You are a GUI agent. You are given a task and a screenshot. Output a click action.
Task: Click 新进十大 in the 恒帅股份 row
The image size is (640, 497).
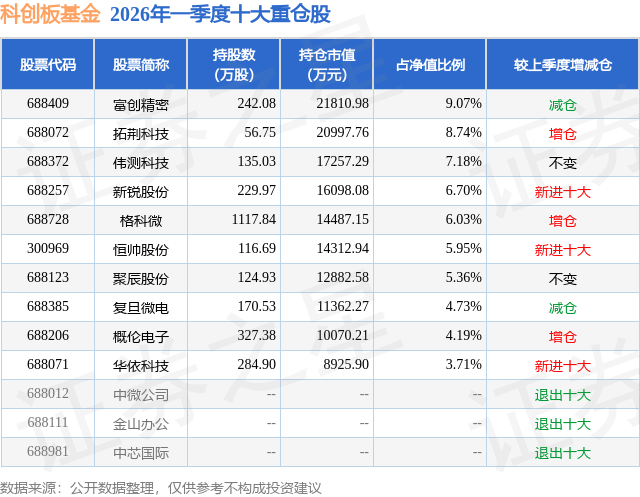coord(563,250)
